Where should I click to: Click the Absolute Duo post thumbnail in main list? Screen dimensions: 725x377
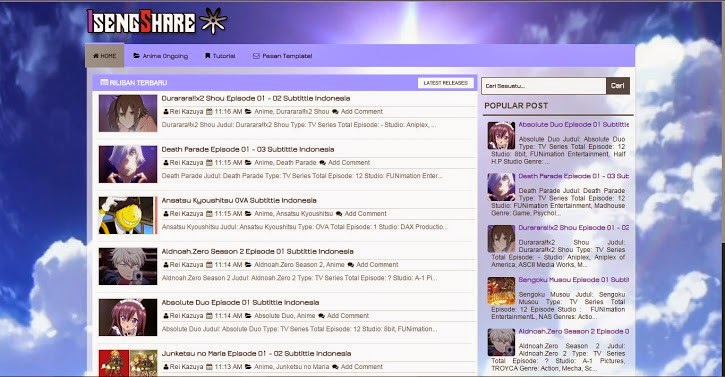pos(128,317)
